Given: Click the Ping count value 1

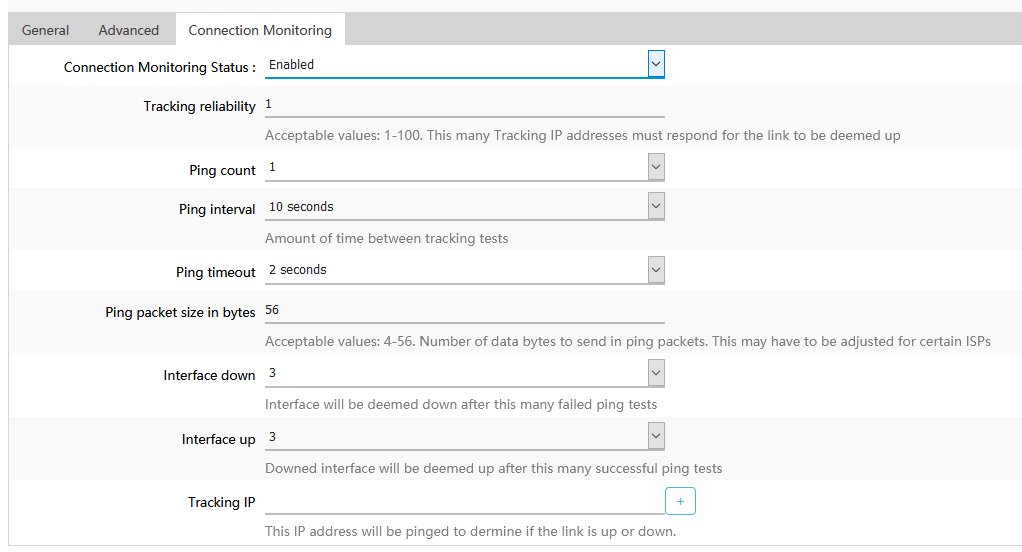Looking at the screenshot, I should tap(272, 167).
